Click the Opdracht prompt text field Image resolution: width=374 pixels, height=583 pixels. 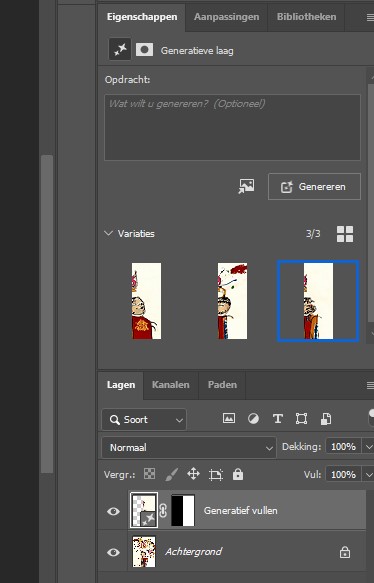[232, 128]
